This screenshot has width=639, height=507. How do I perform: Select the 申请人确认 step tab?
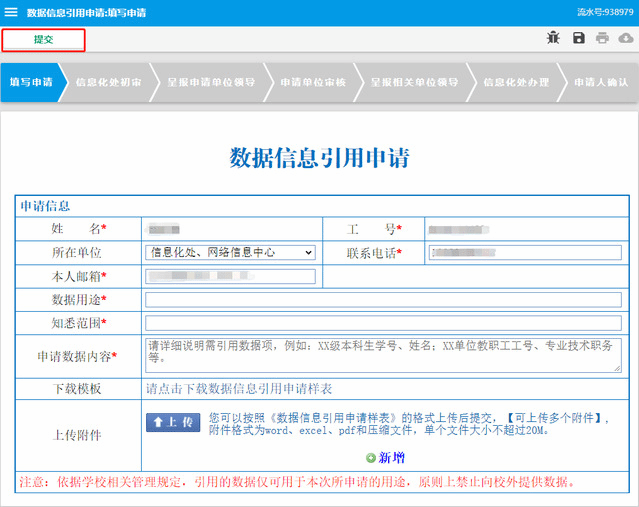point(601,82)
